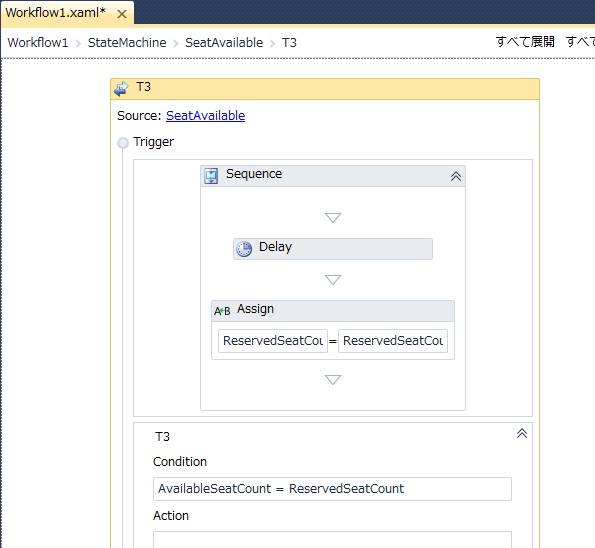
Task: Select the Trigger circle marker
Action: [x=123, y=143]
